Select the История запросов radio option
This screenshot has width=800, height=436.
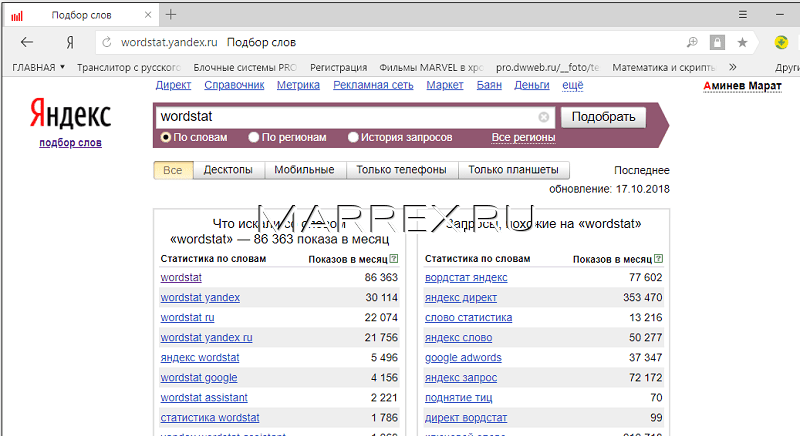pyautogui.click(x=400, y=137)
